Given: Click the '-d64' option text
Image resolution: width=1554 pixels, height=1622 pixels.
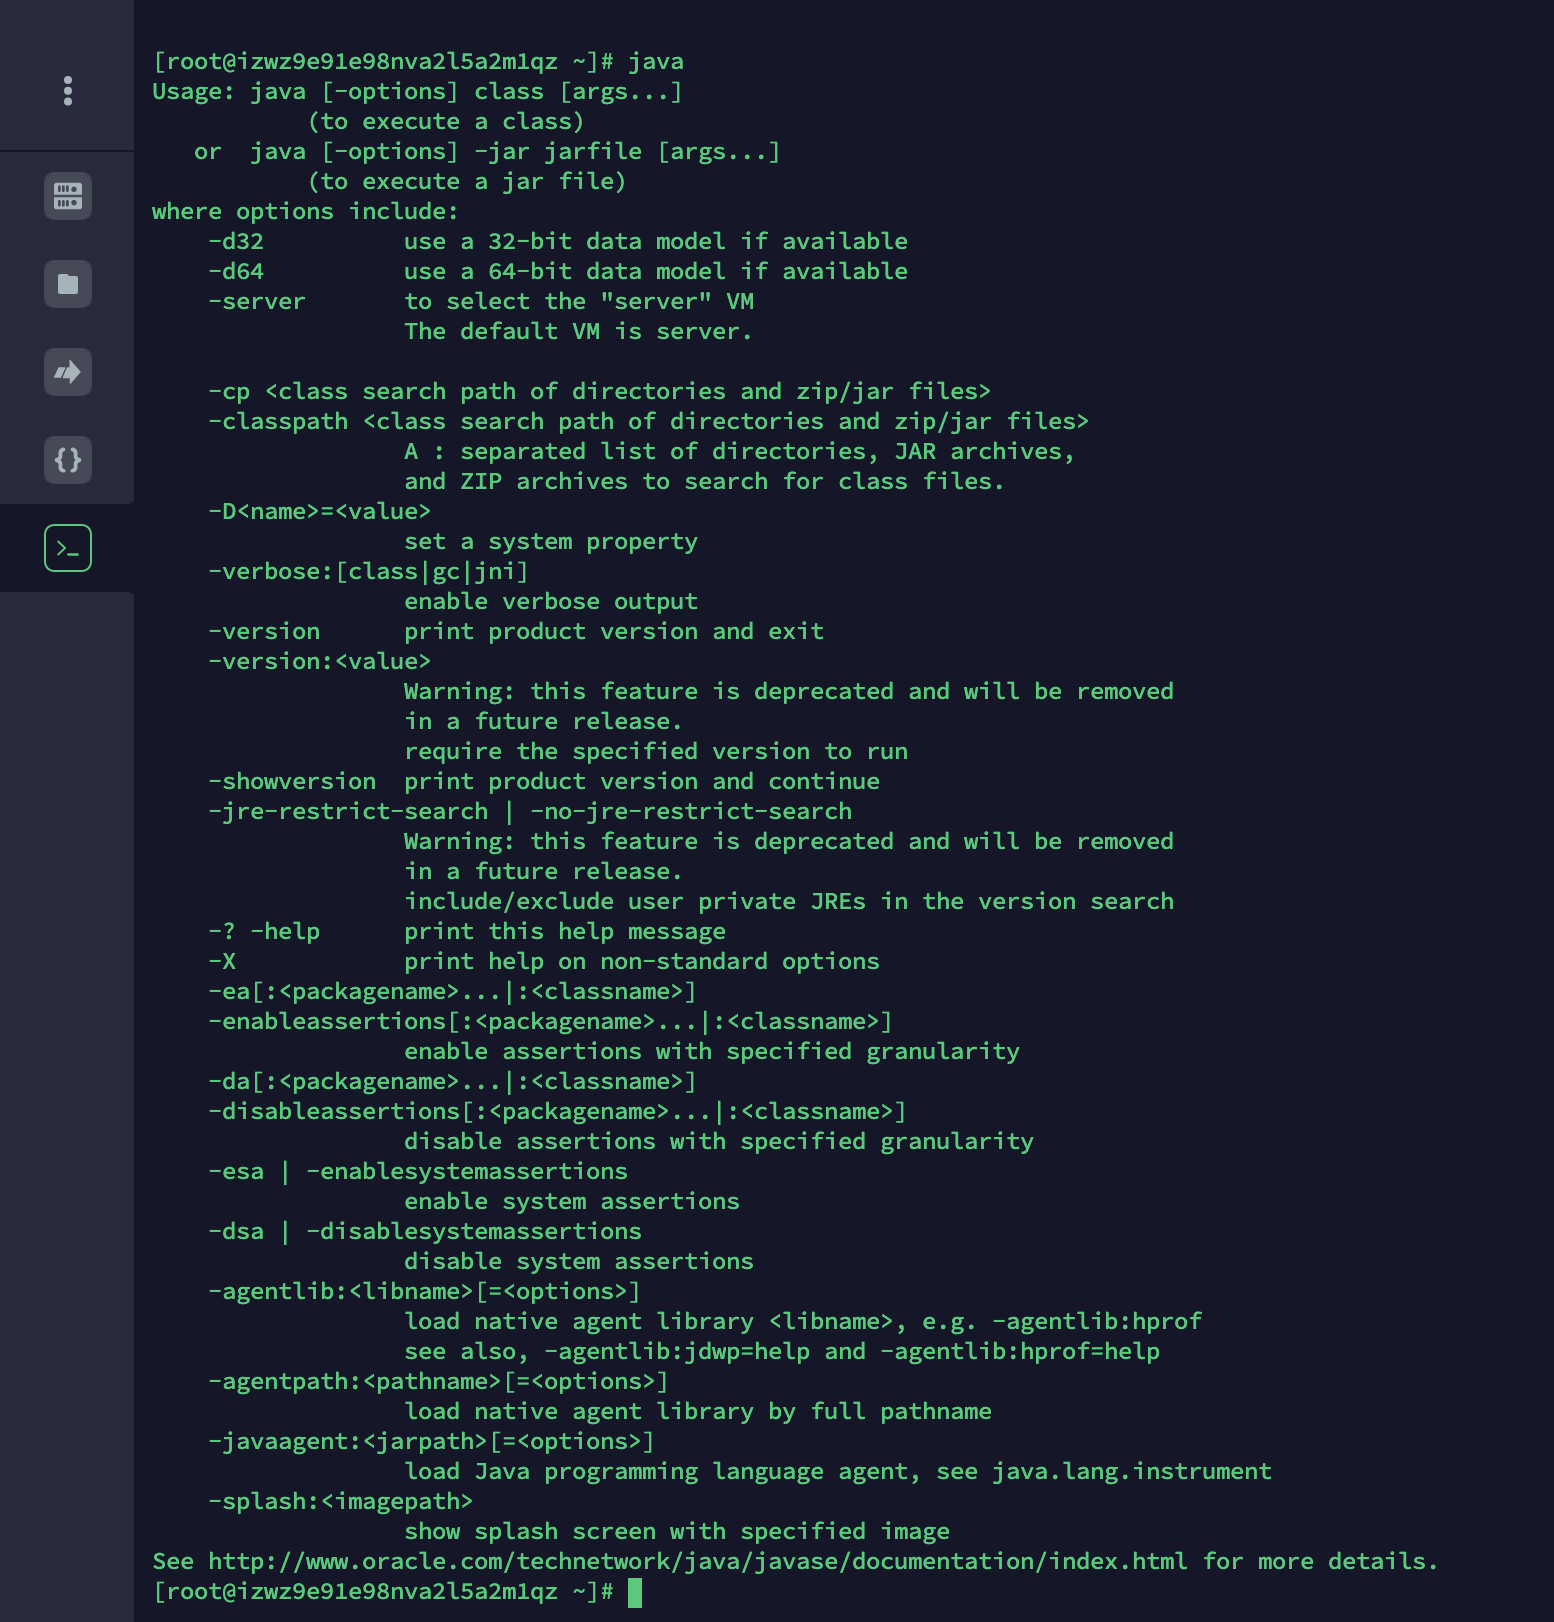Looking at the screenshot, I should pyautogui.click(x=236, y=271).
